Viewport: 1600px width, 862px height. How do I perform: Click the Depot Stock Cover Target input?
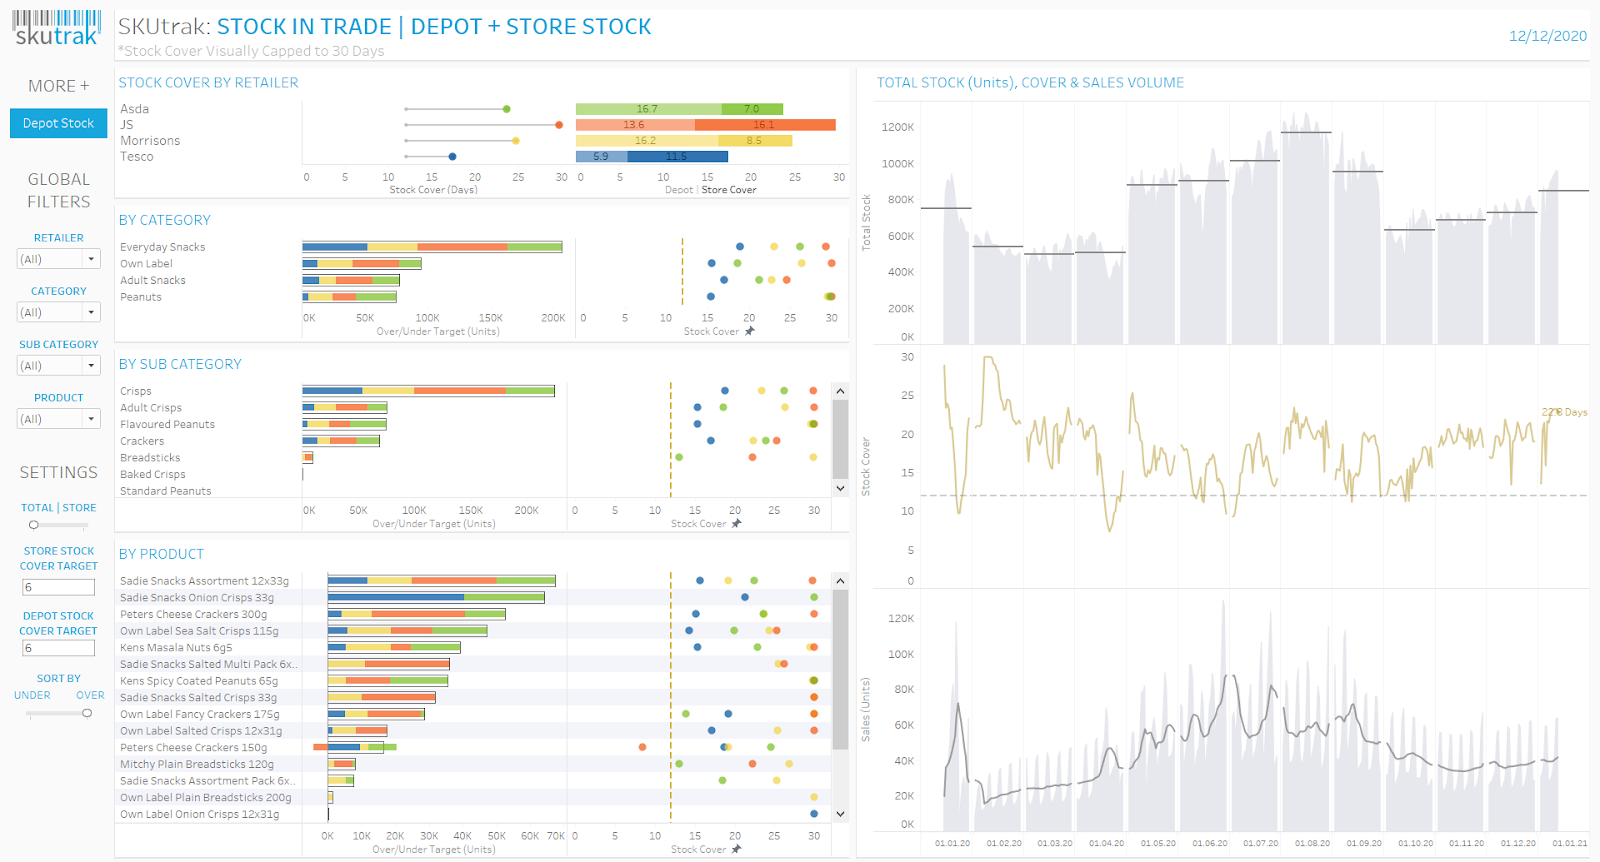click(x=58, y=648)
